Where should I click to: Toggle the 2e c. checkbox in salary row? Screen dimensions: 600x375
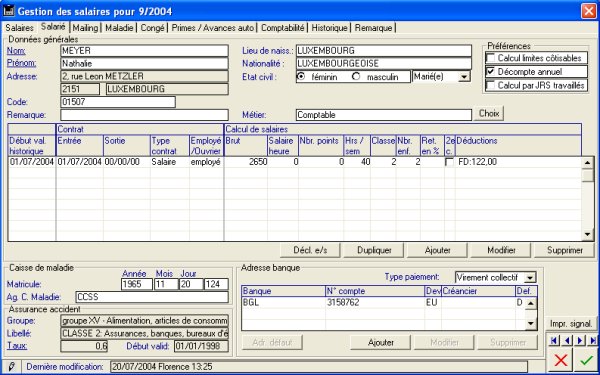pos(450,162)
